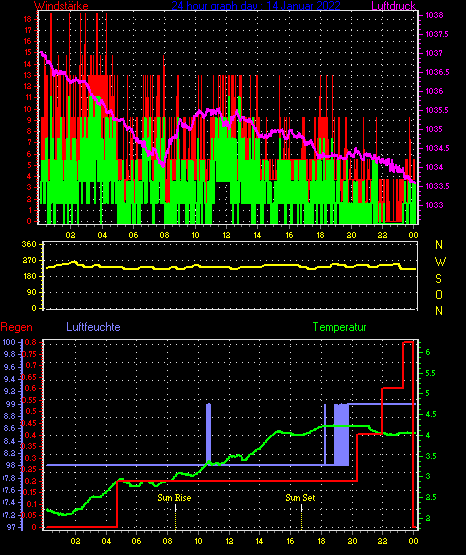This screenshot has width=466, height=555.
Task: Click 18 on the Windstärke axis
Action: (x=28, y=19)
